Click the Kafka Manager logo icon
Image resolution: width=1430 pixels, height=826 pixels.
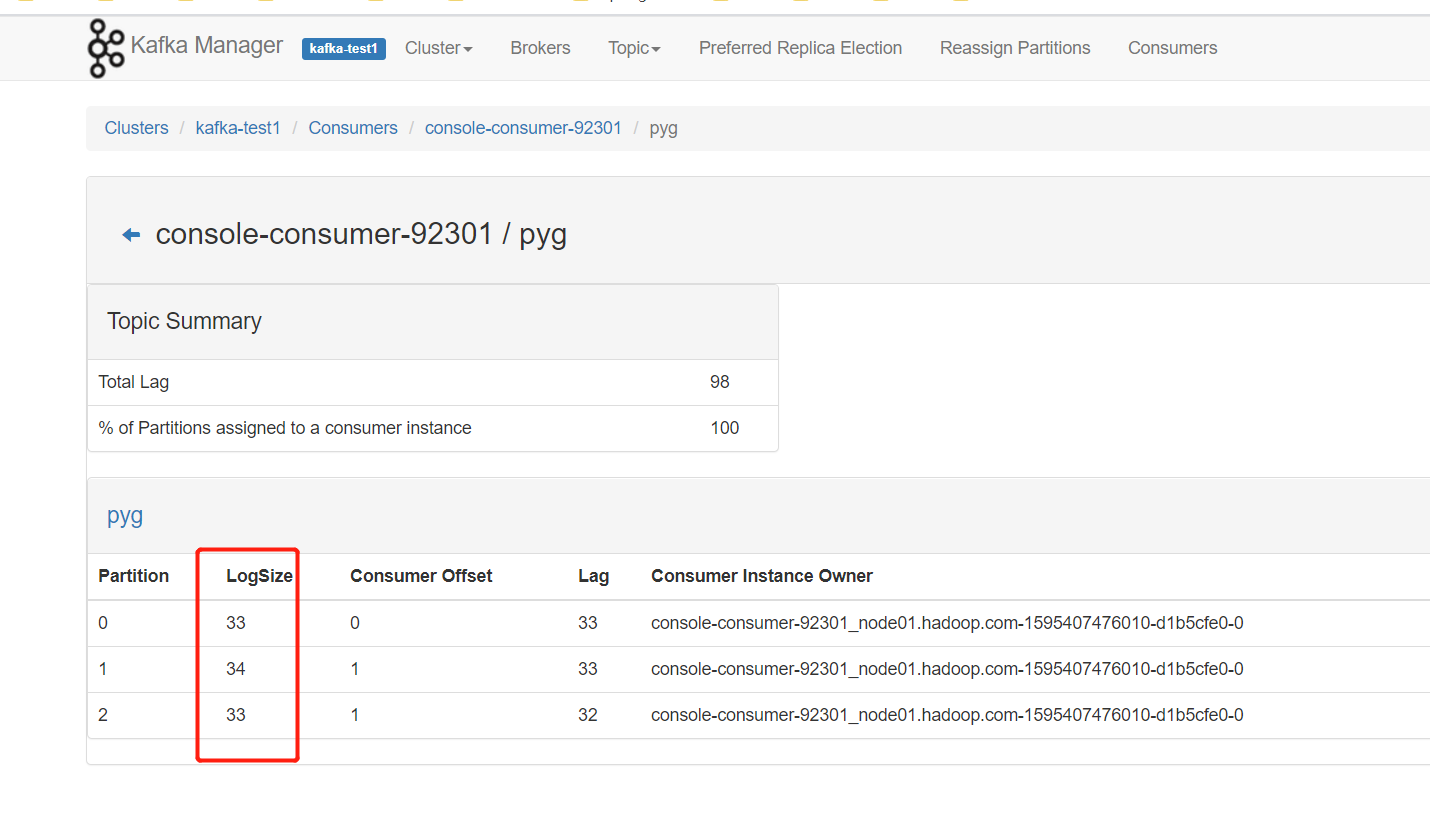(106, 47)
